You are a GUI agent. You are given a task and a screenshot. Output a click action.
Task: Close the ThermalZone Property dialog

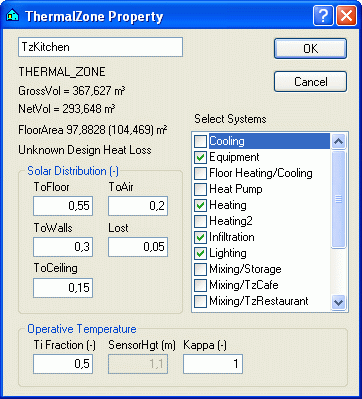coord(346,16)
